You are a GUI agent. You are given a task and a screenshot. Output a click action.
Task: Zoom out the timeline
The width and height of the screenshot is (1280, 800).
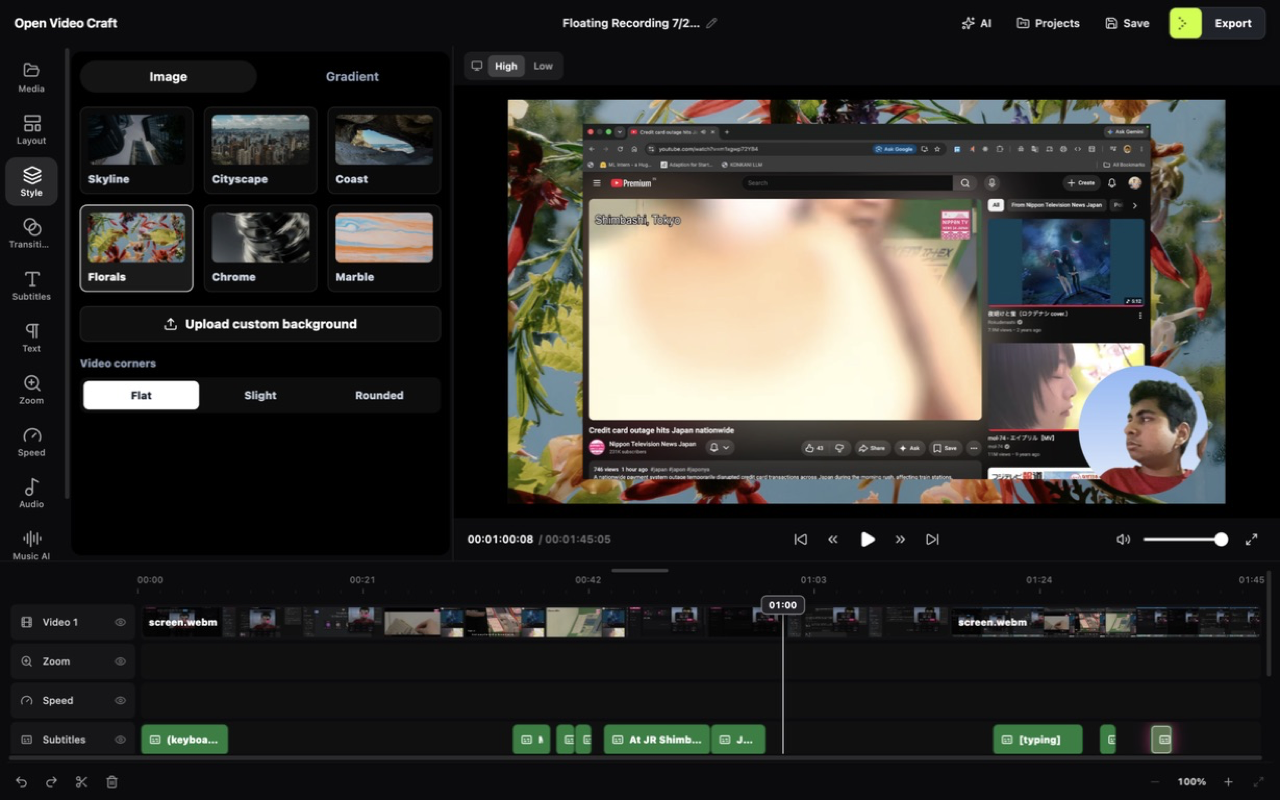[x=1155, y=782]
